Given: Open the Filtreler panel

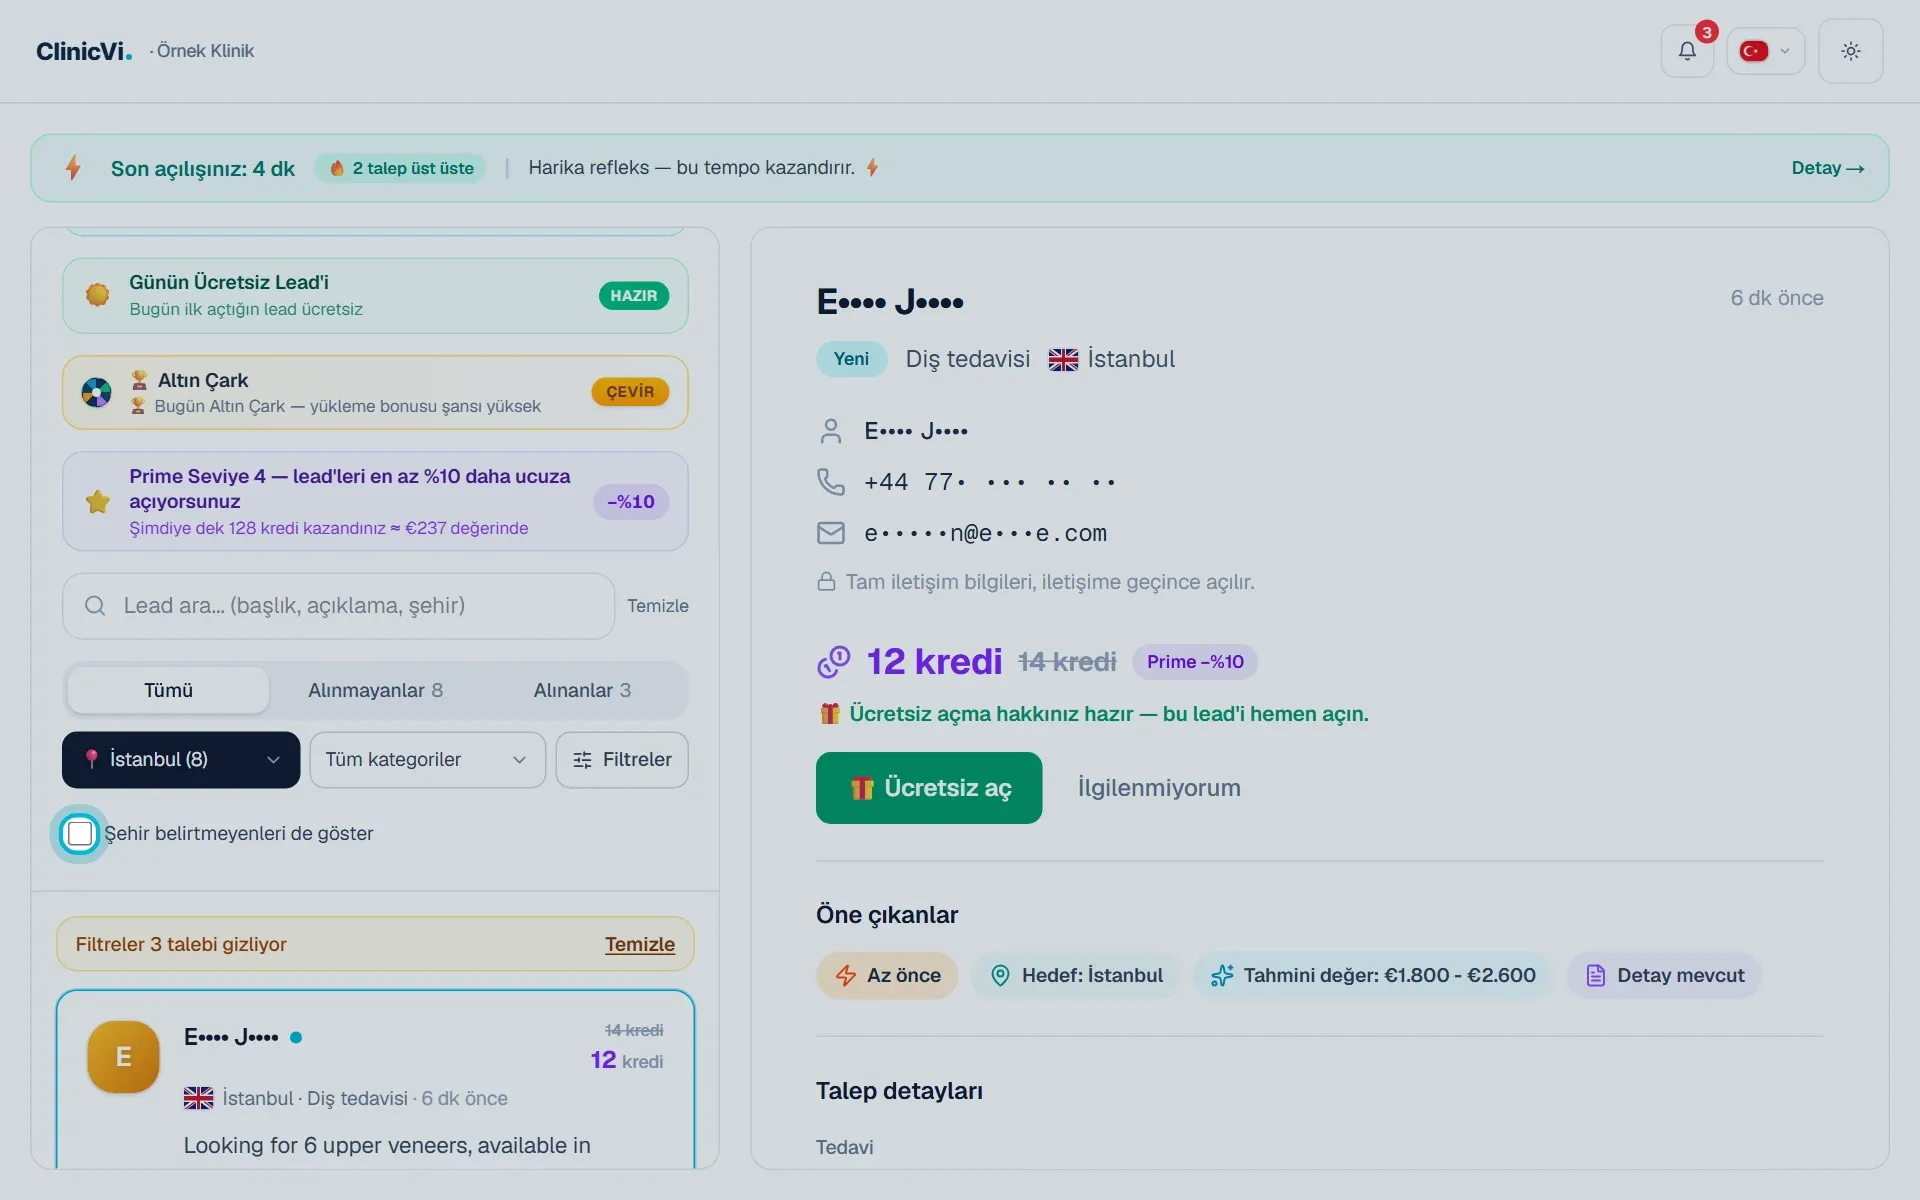Looking at the screenshot, I should coord(622,760).
